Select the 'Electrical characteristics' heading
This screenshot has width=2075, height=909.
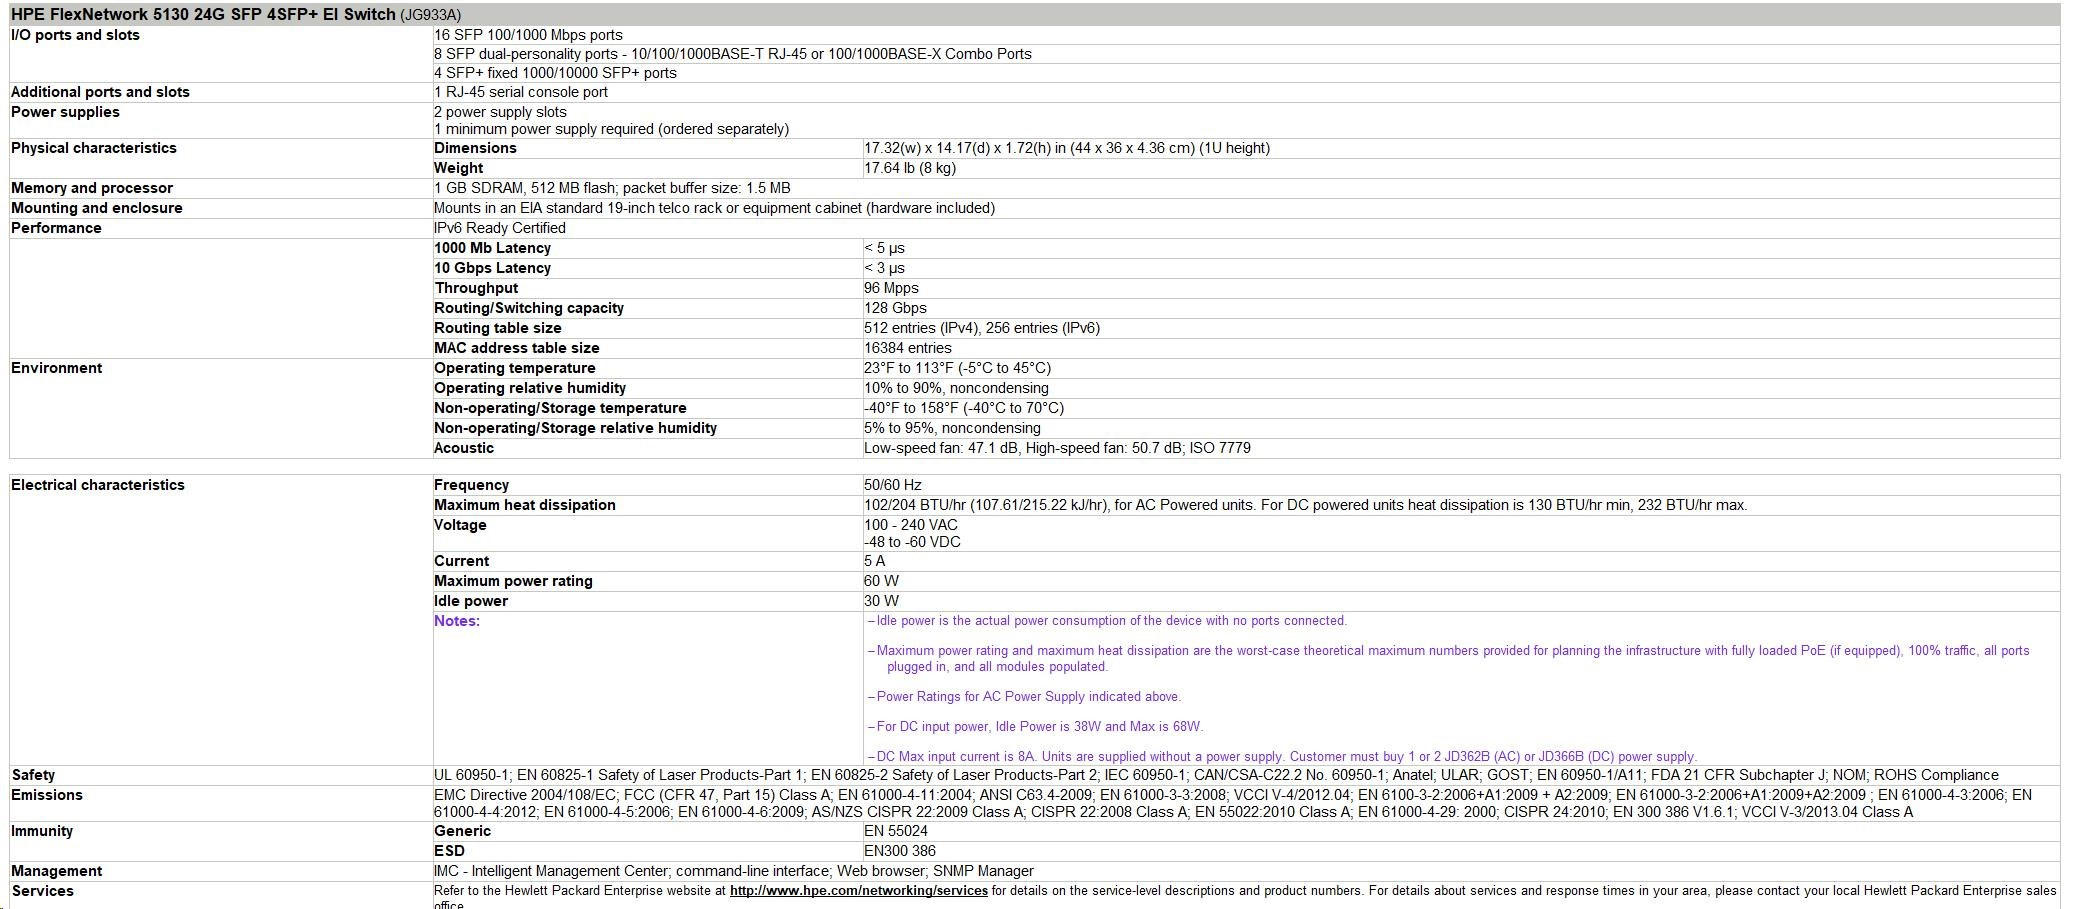click(x=97, y=485)
